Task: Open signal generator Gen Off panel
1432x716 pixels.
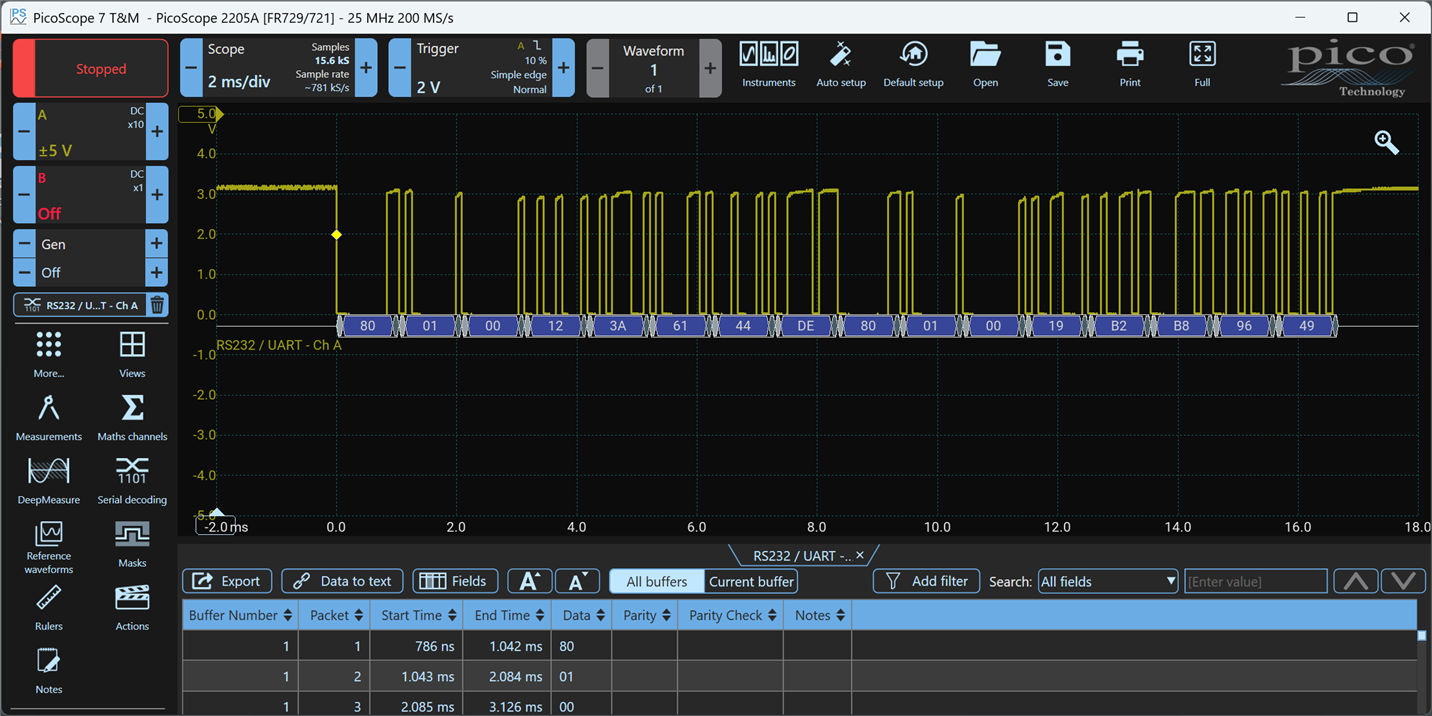Action: coord(90,258)
